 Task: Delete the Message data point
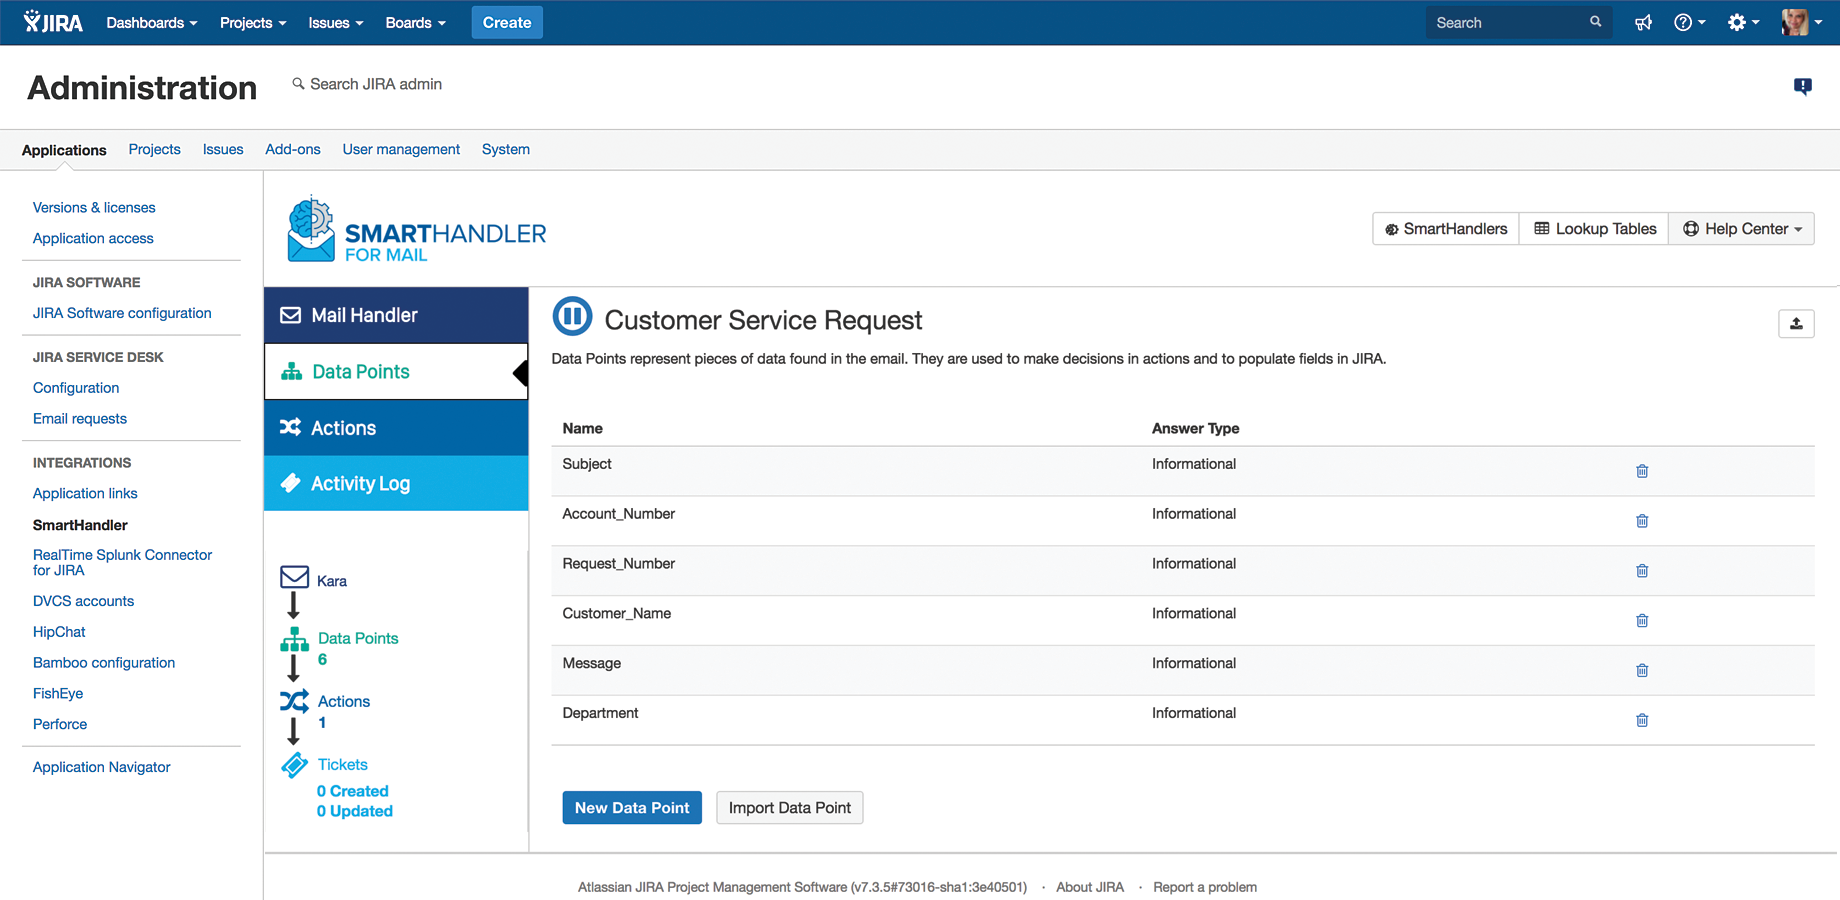click(x=1642, y=671)
